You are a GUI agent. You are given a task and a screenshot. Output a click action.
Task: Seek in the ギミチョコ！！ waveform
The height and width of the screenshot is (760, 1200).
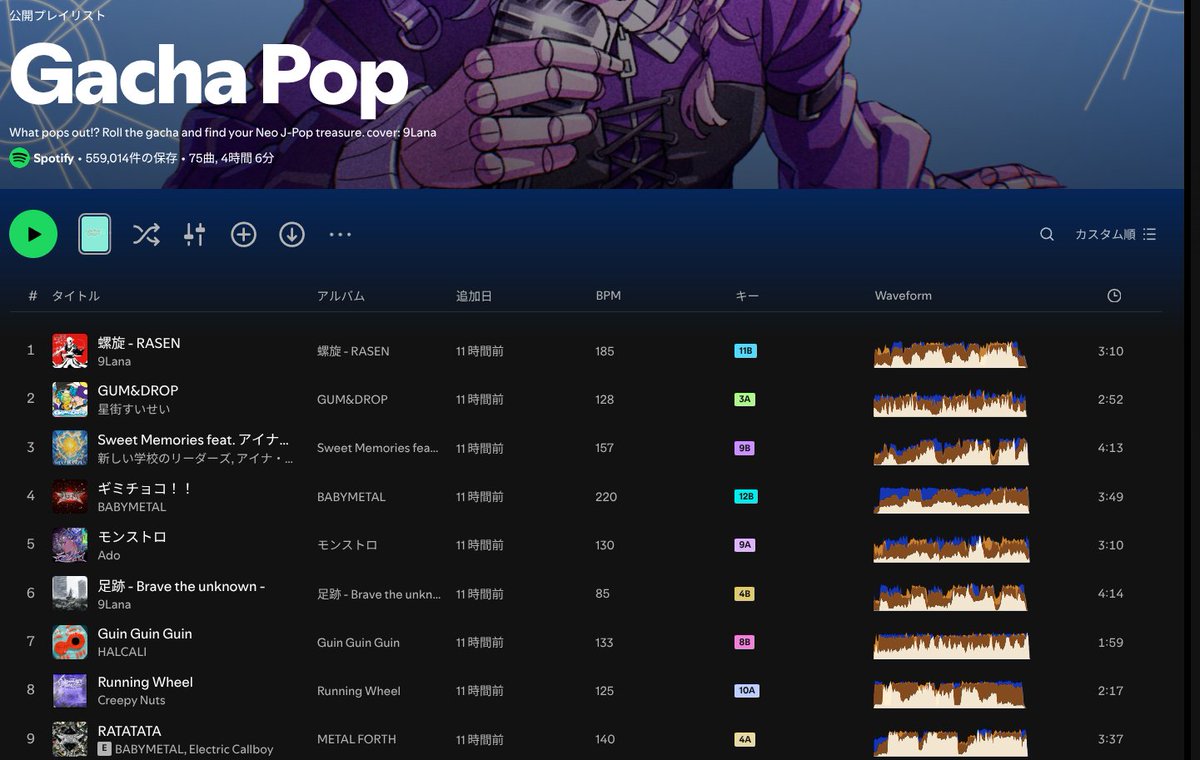(x=951, y=499)
